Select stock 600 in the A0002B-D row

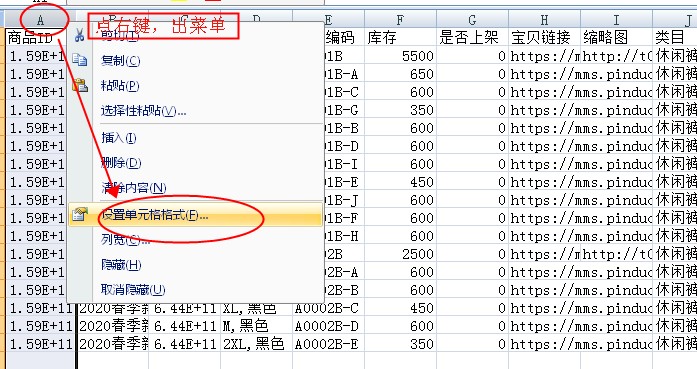click(400, 326)
